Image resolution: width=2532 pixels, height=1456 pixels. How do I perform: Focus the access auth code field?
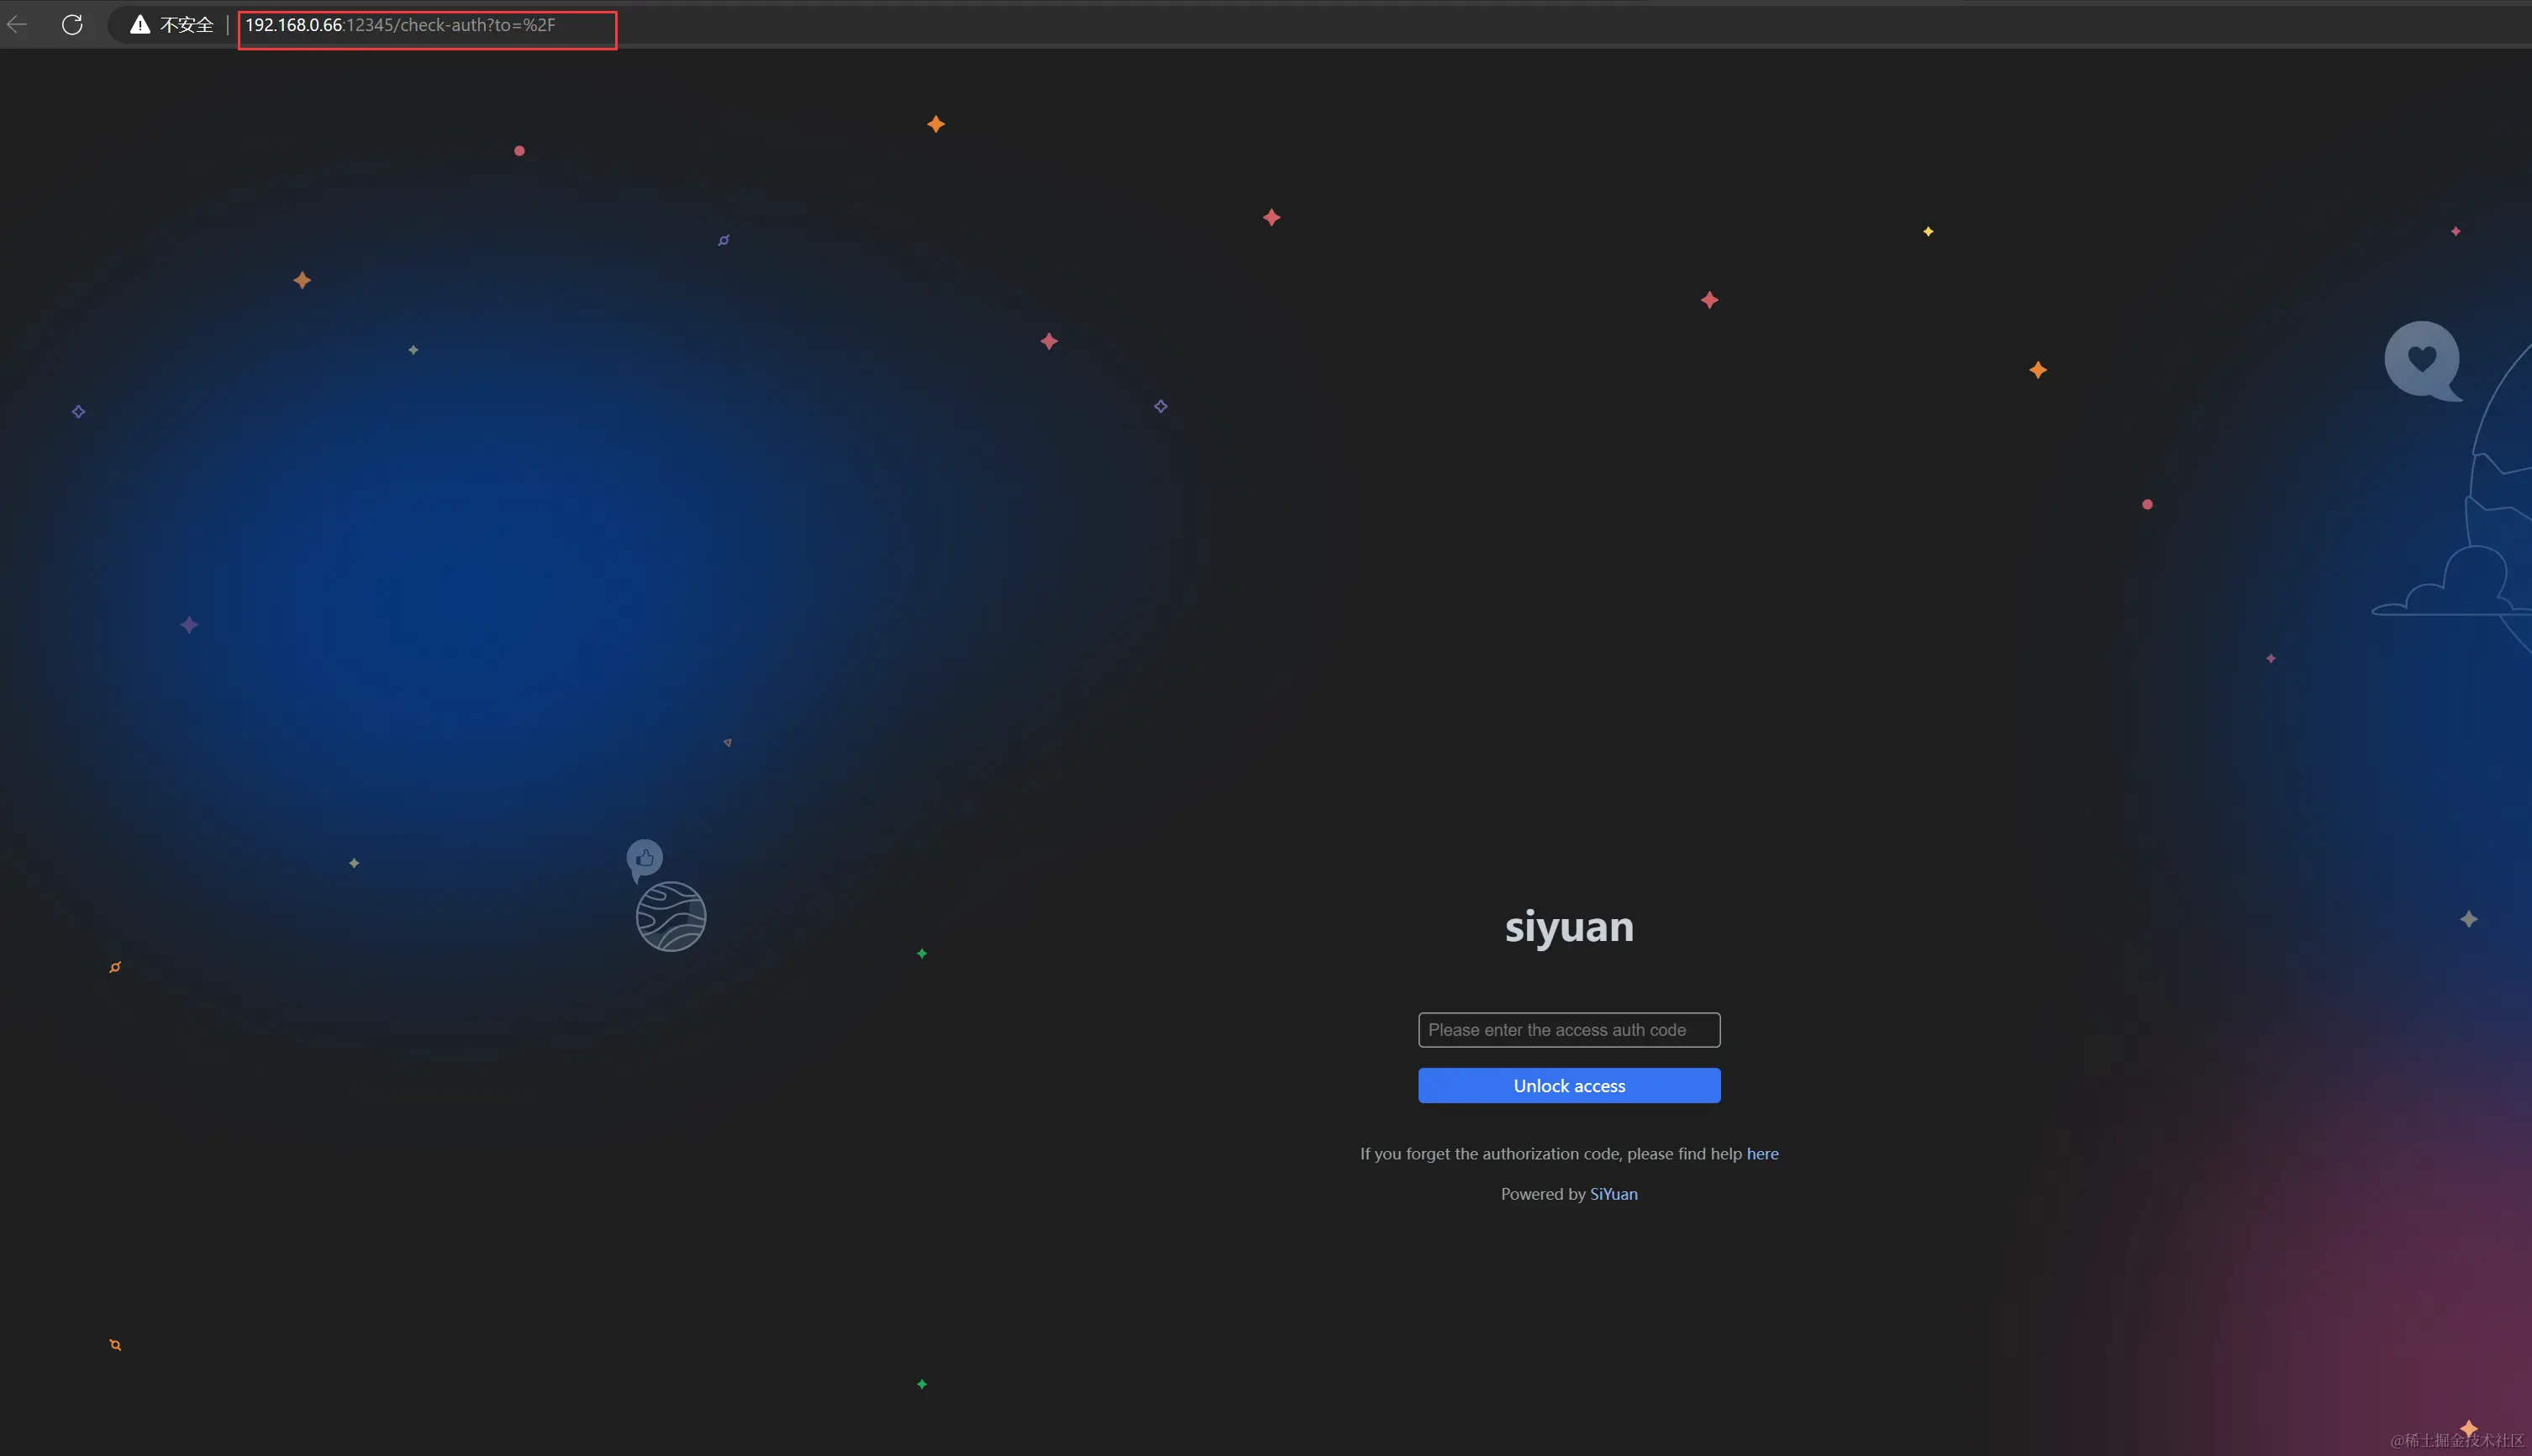pyautogui.click(x=1568, y=1030)
